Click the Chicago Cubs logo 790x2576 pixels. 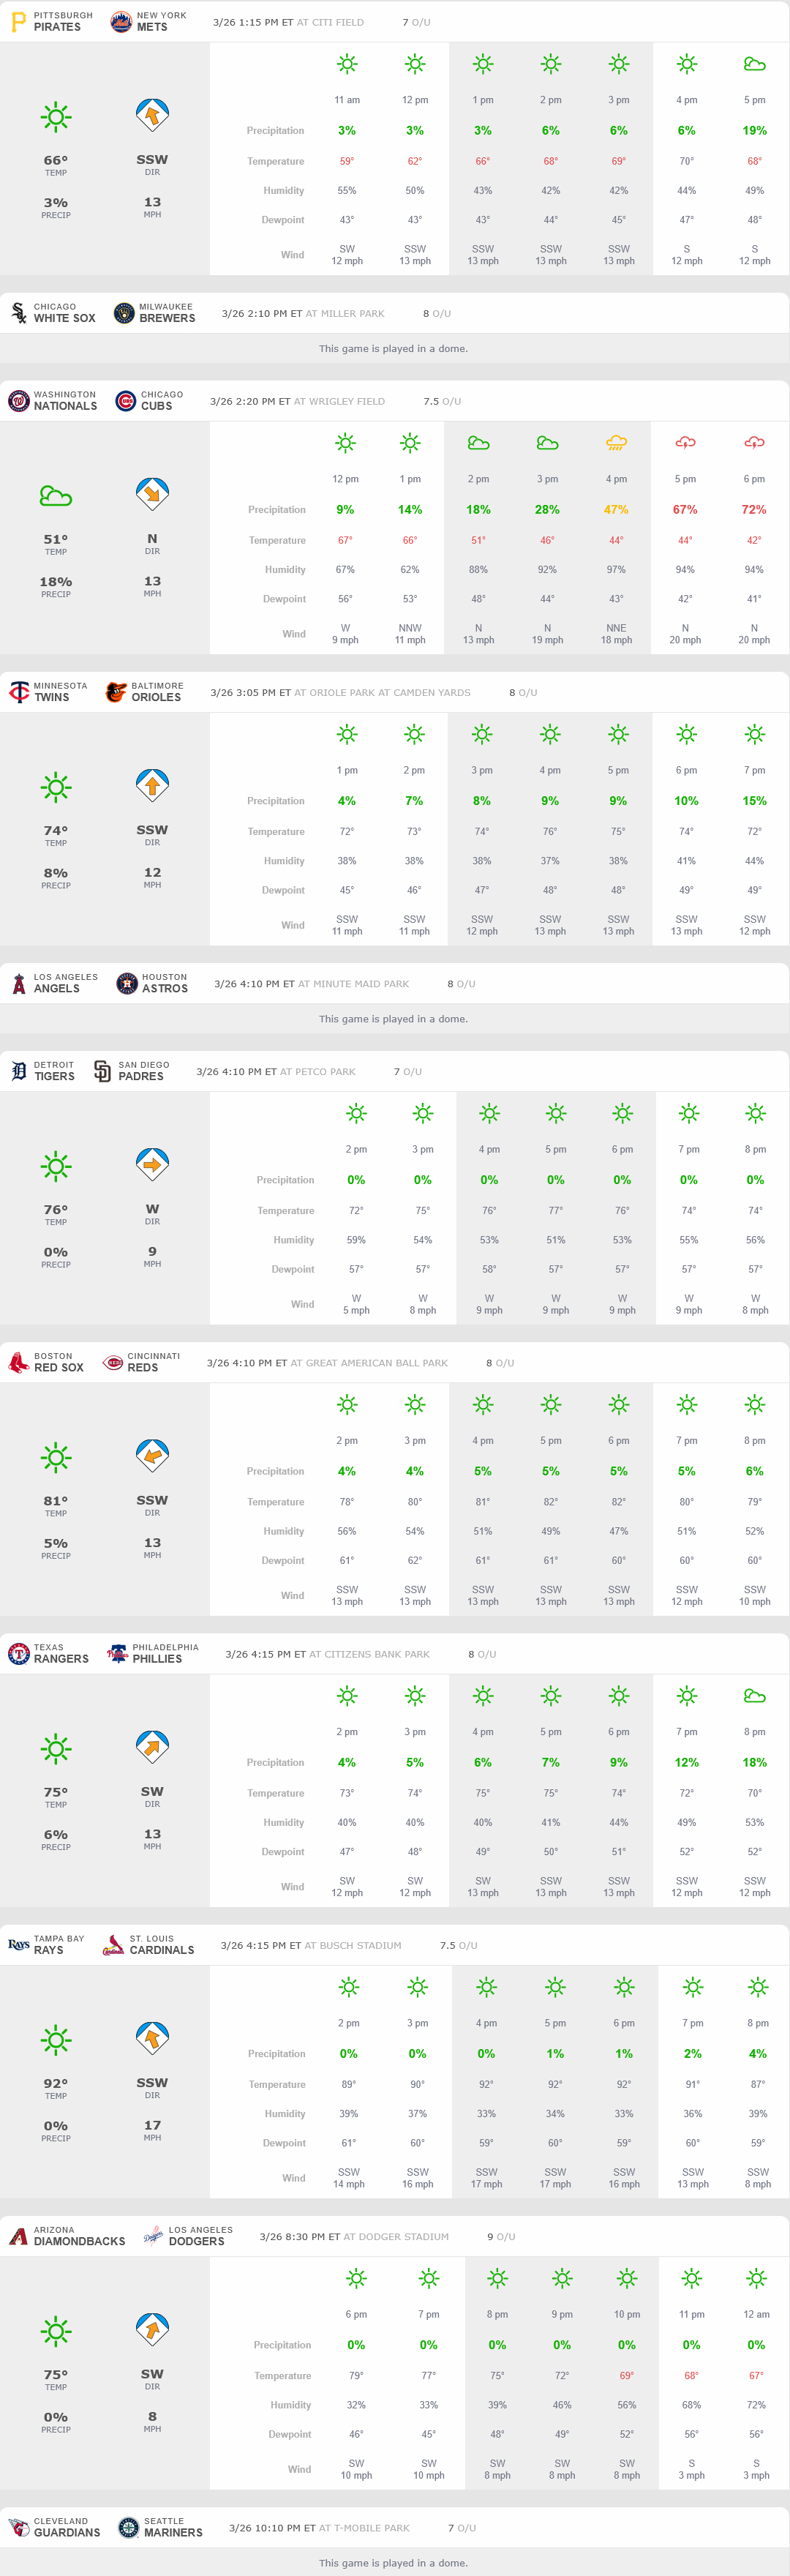125,401
